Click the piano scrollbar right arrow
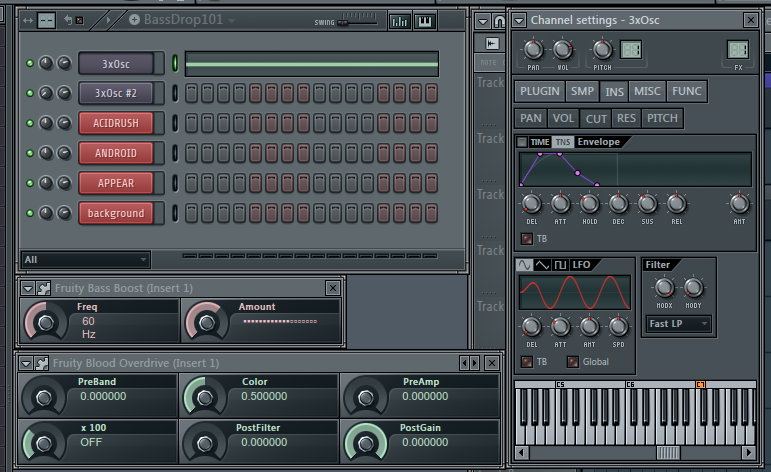 point(749,452)
